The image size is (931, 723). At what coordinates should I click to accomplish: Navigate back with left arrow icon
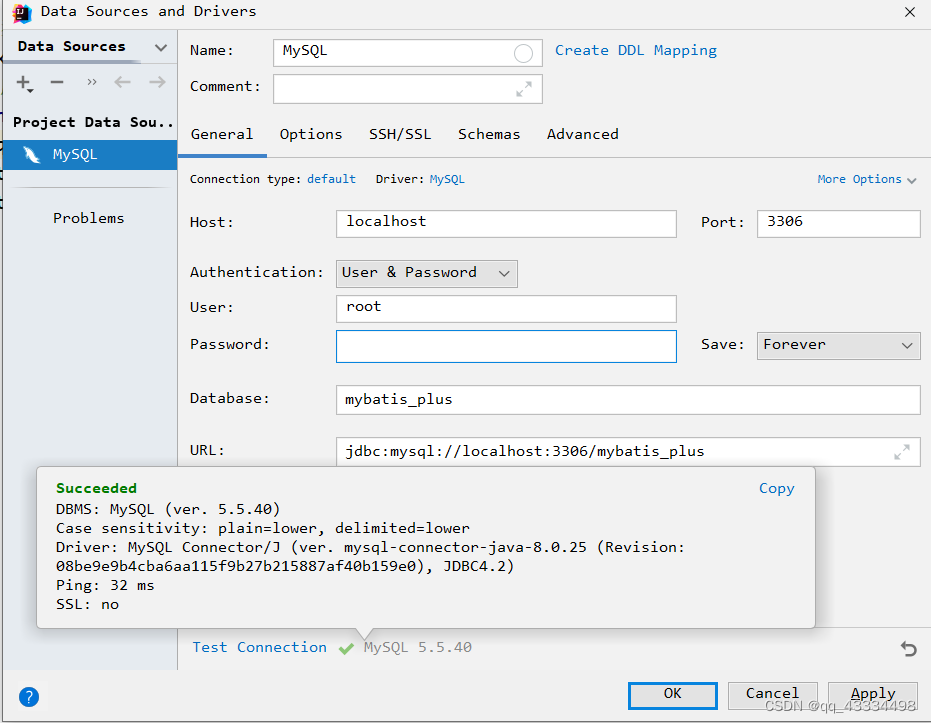[122, 82]
